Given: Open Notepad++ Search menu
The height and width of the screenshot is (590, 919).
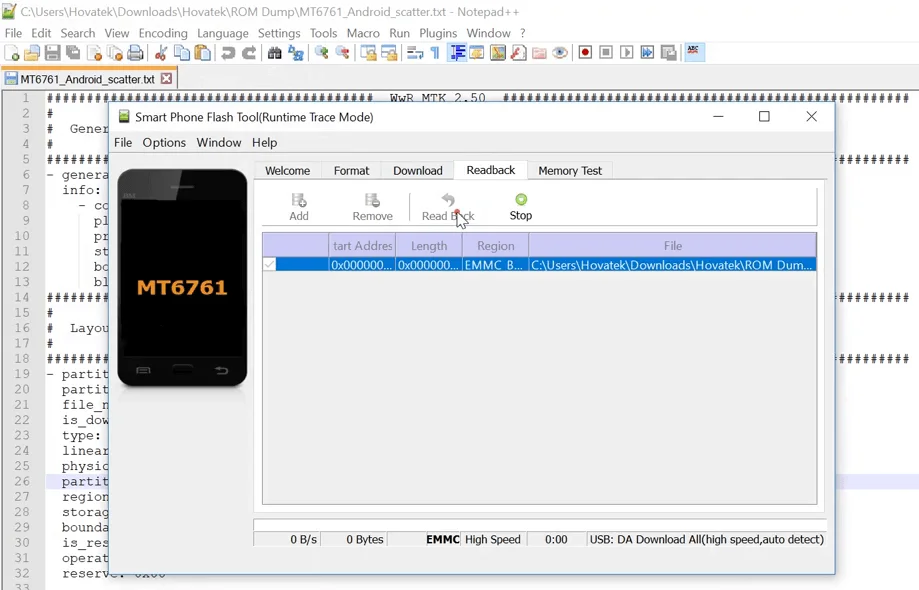Looking at the screenshot, I should (77, 33).
